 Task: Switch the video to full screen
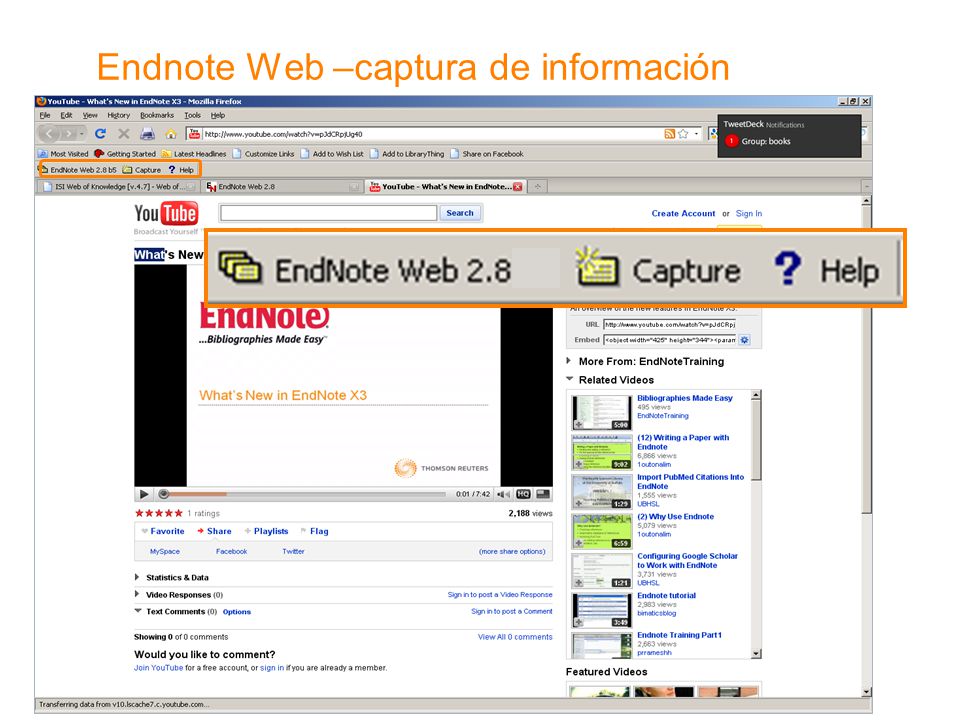[x=543, y=494]
